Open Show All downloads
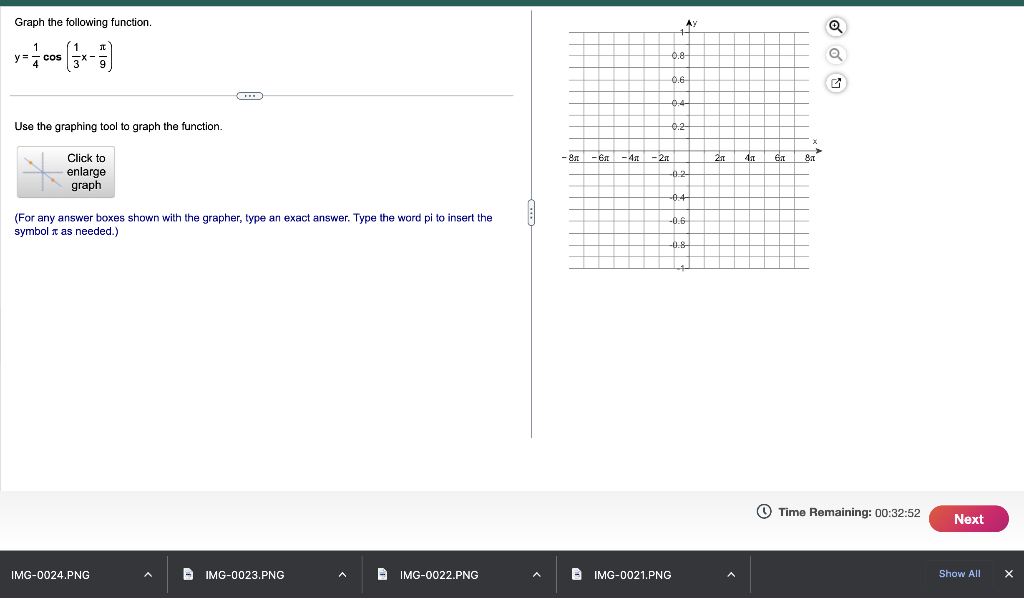Screen dimensions: 1024x598 click(x=959, y=574)
